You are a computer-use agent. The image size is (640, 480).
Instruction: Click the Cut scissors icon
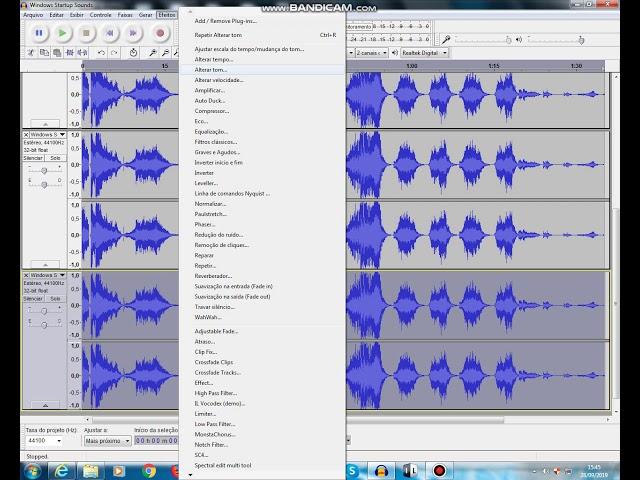click(31, 53)
